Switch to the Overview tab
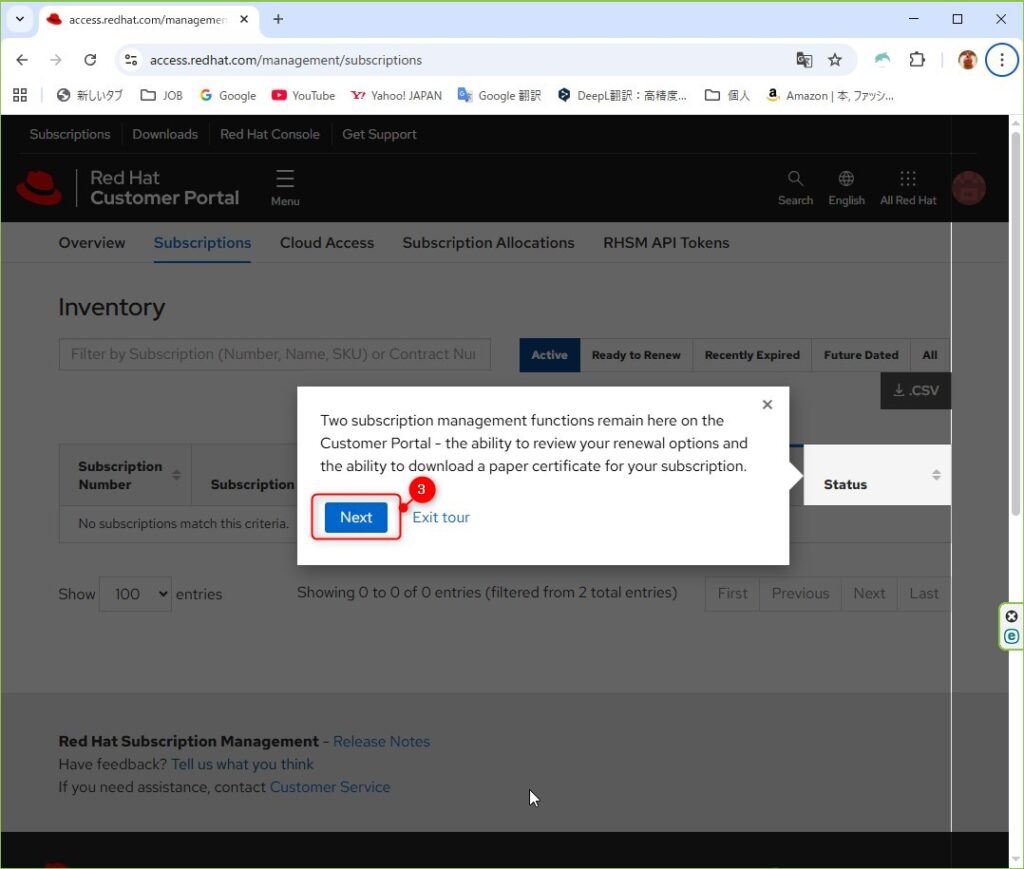 (91, 242)
